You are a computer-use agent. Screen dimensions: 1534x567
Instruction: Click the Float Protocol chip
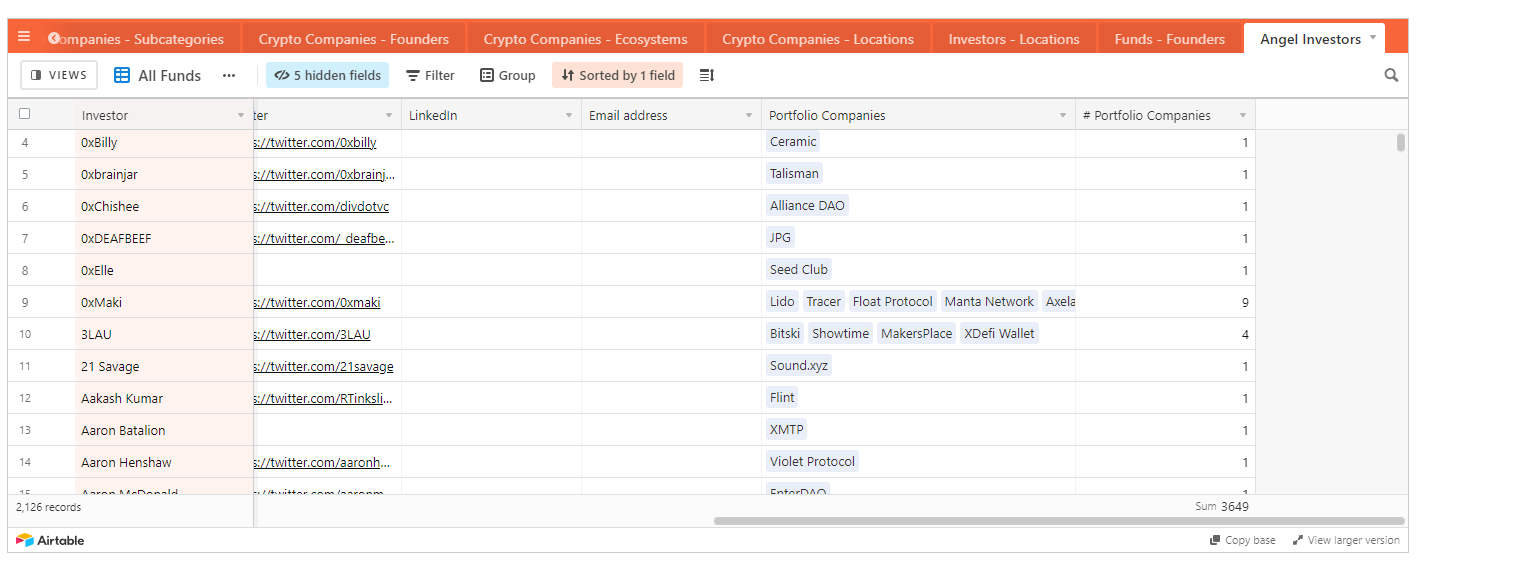coord(893,302)
